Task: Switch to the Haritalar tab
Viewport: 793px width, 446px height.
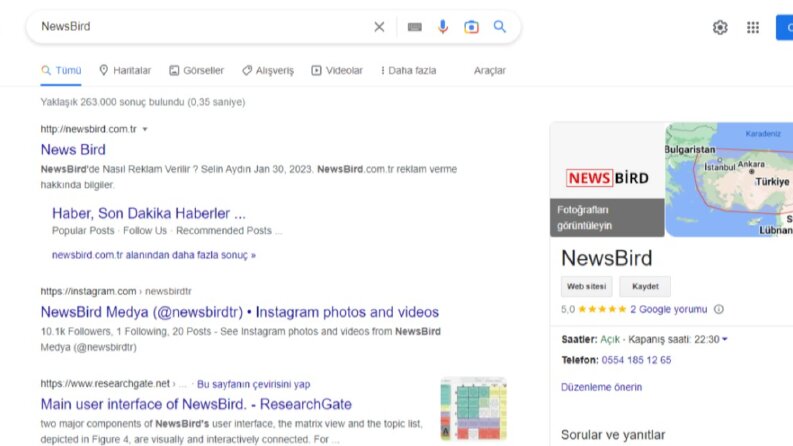Action: click(x=125, y=70)
